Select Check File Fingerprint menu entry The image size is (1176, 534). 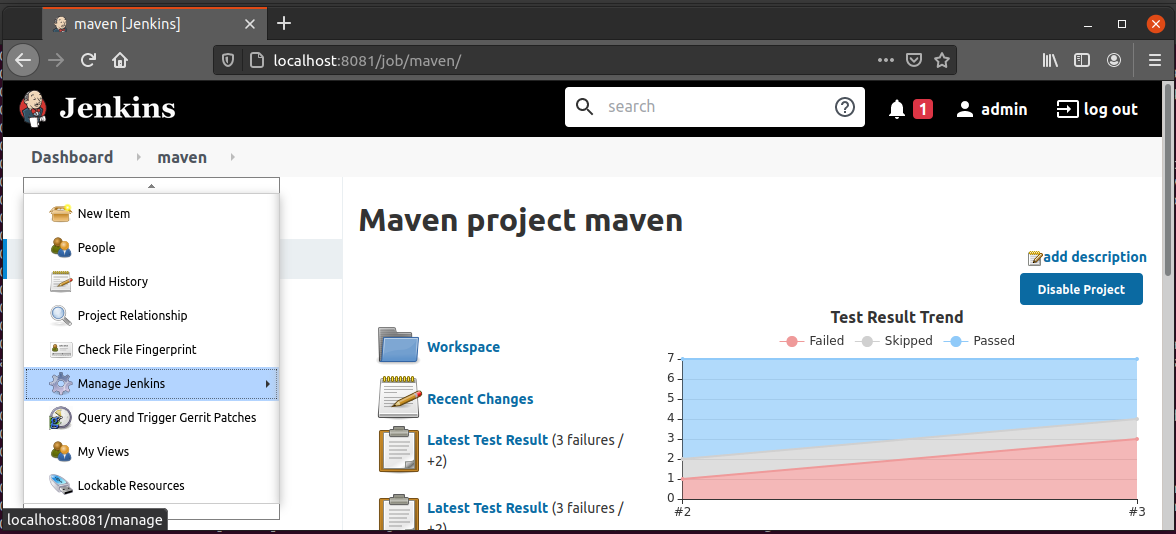pos(152,350)
